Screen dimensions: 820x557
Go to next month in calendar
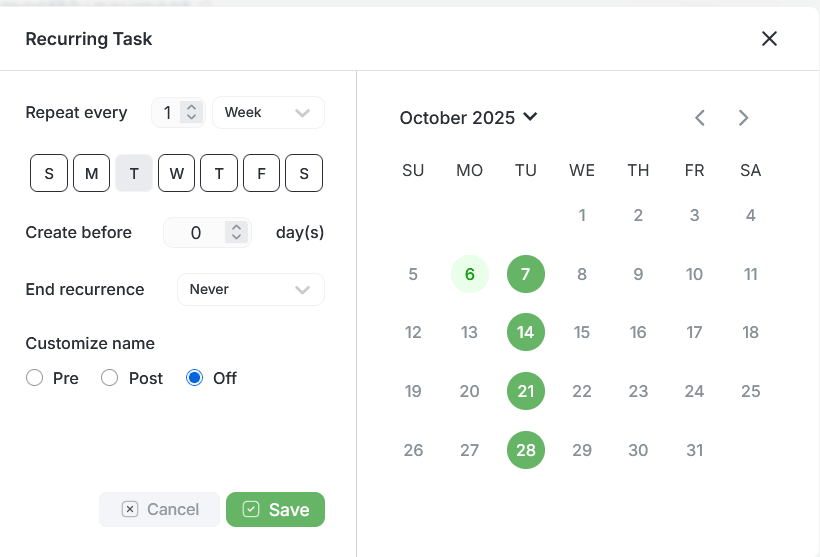743,118
